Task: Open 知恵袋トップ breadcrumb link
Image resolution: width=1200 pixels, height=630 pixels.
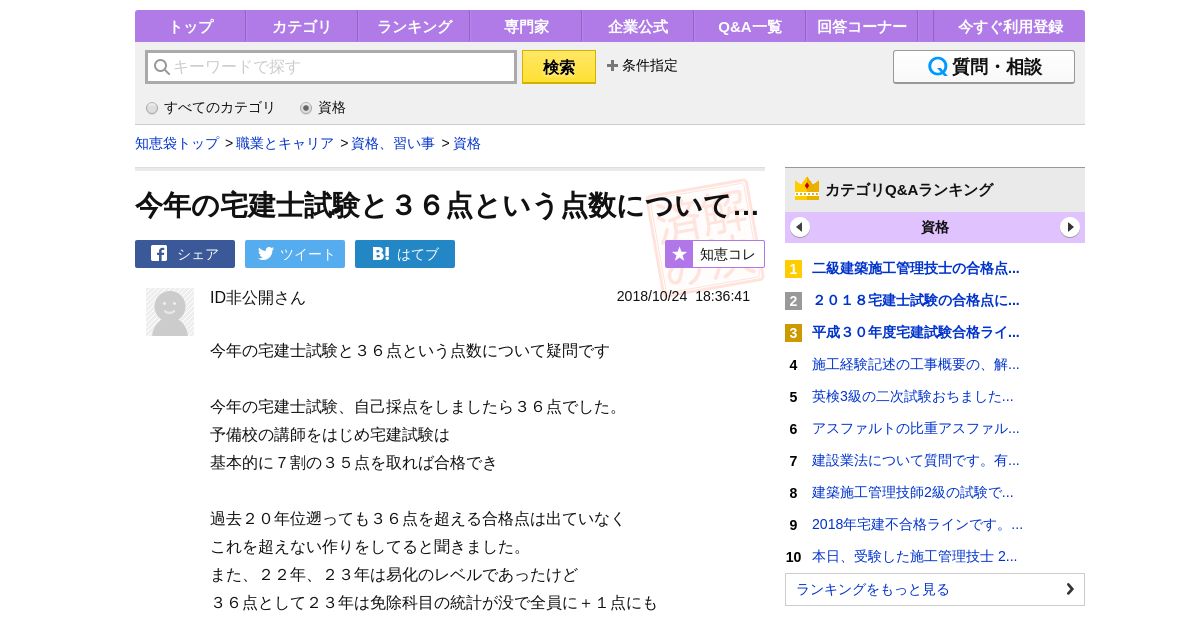Action: [177, 143]
